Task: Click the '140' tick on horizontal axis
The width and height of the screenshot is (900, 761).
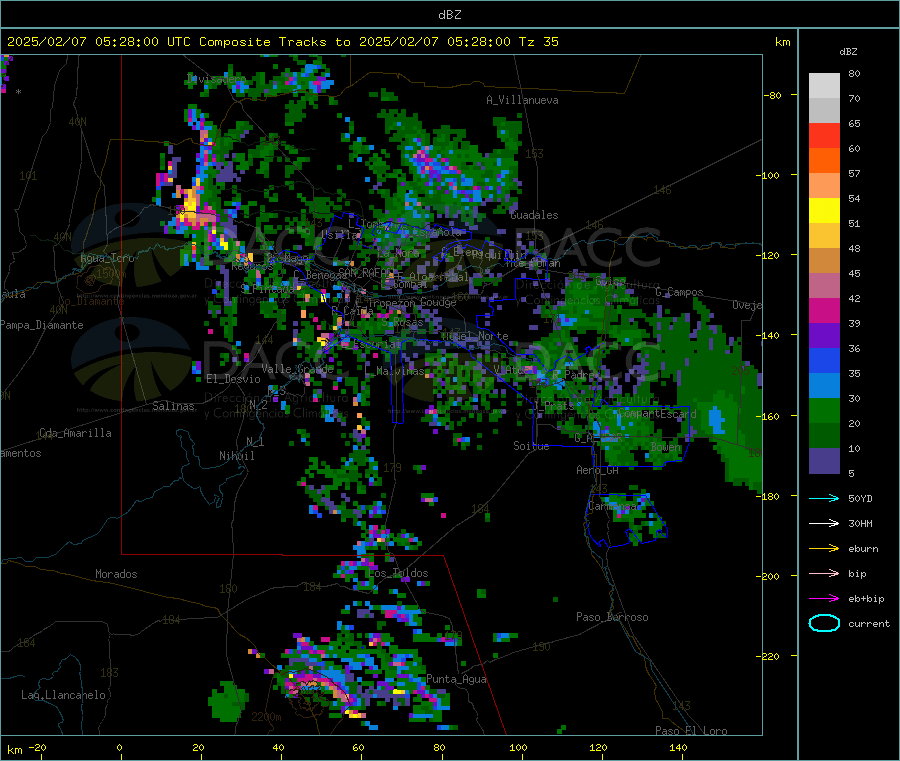Action: click(678, 747)
